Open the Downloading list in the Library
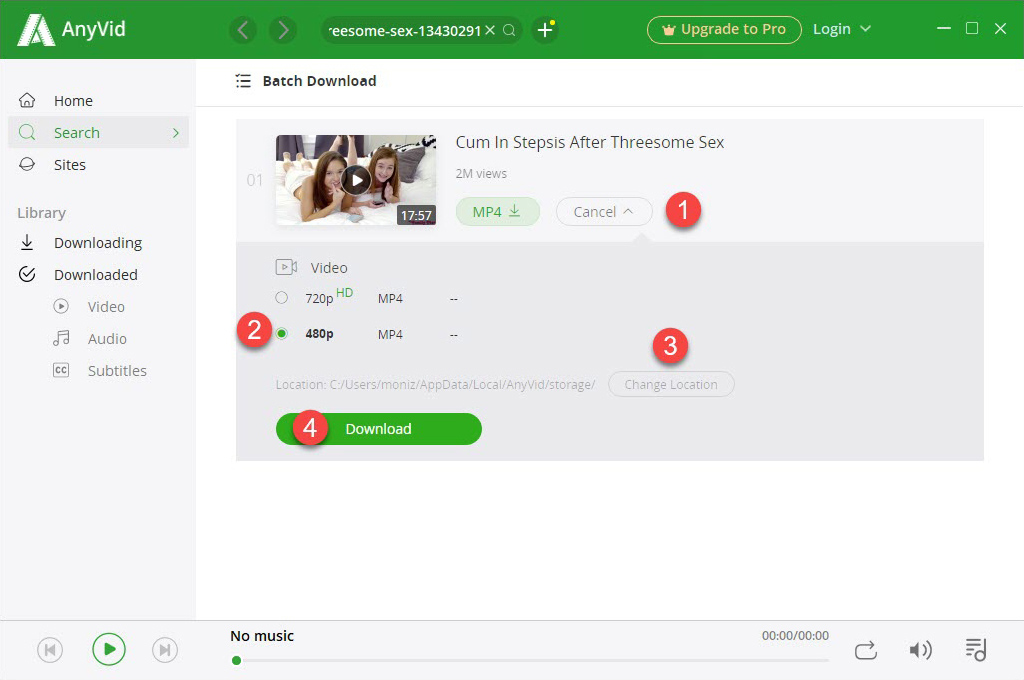1024x680 pixels. pos(99,243)
